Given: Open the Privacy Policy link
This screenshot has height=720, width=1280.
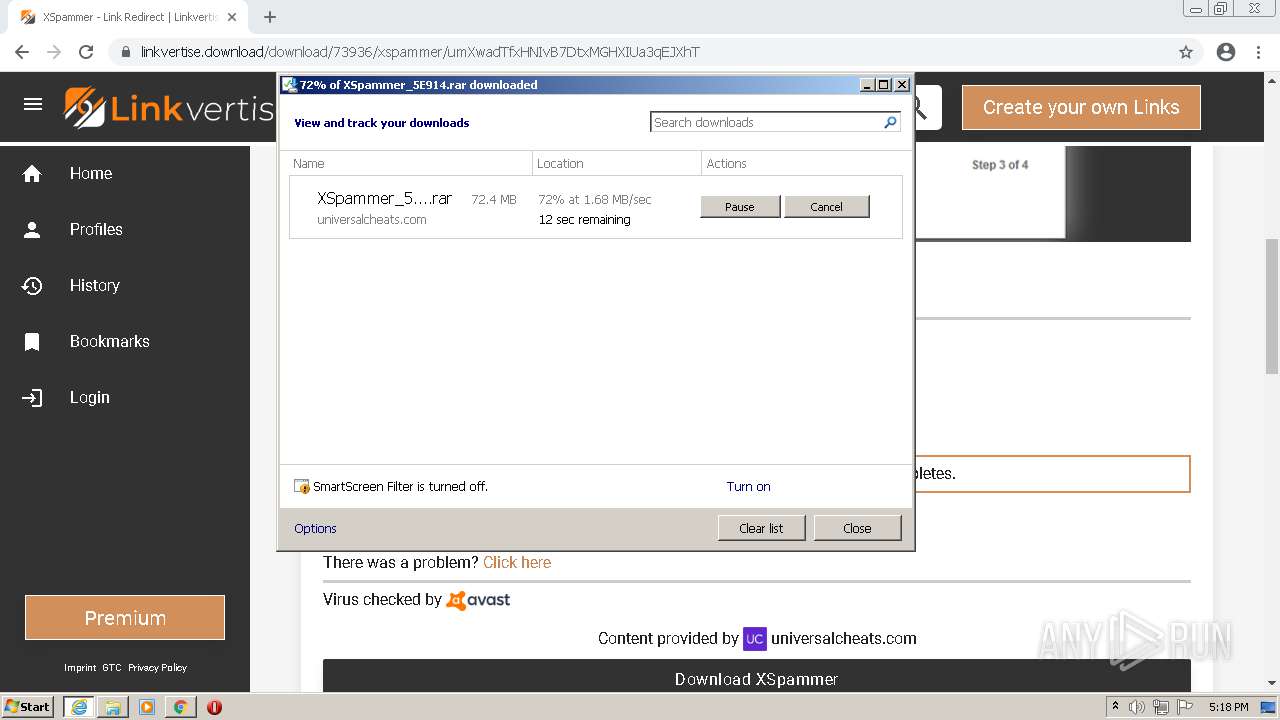Looking at the screenshot, I should point(157,667).
